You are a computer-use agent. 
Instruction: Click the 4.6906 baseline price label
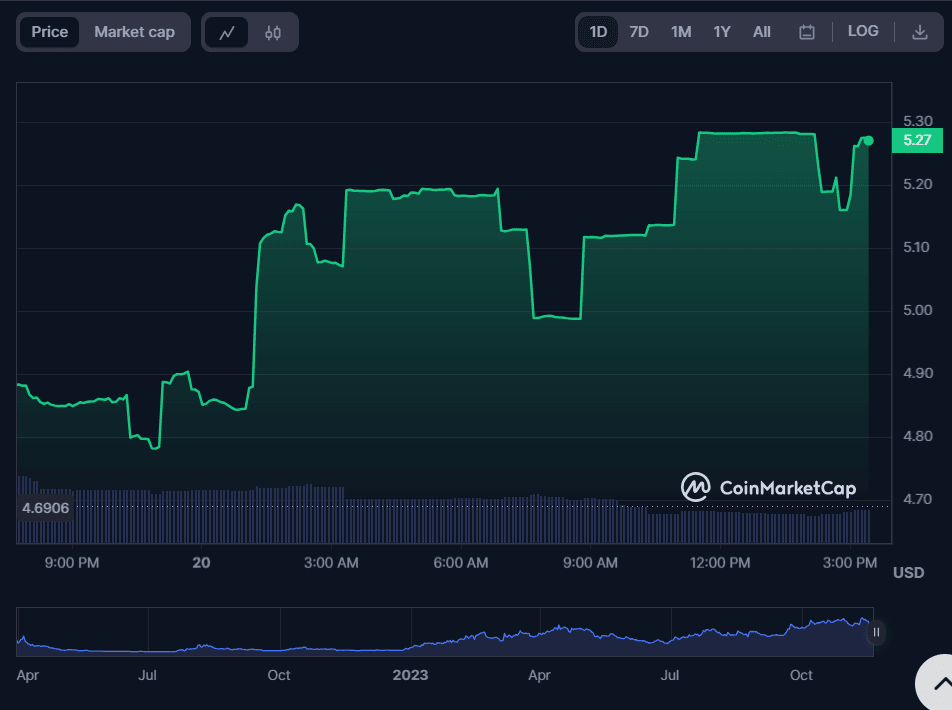point(45,508)
